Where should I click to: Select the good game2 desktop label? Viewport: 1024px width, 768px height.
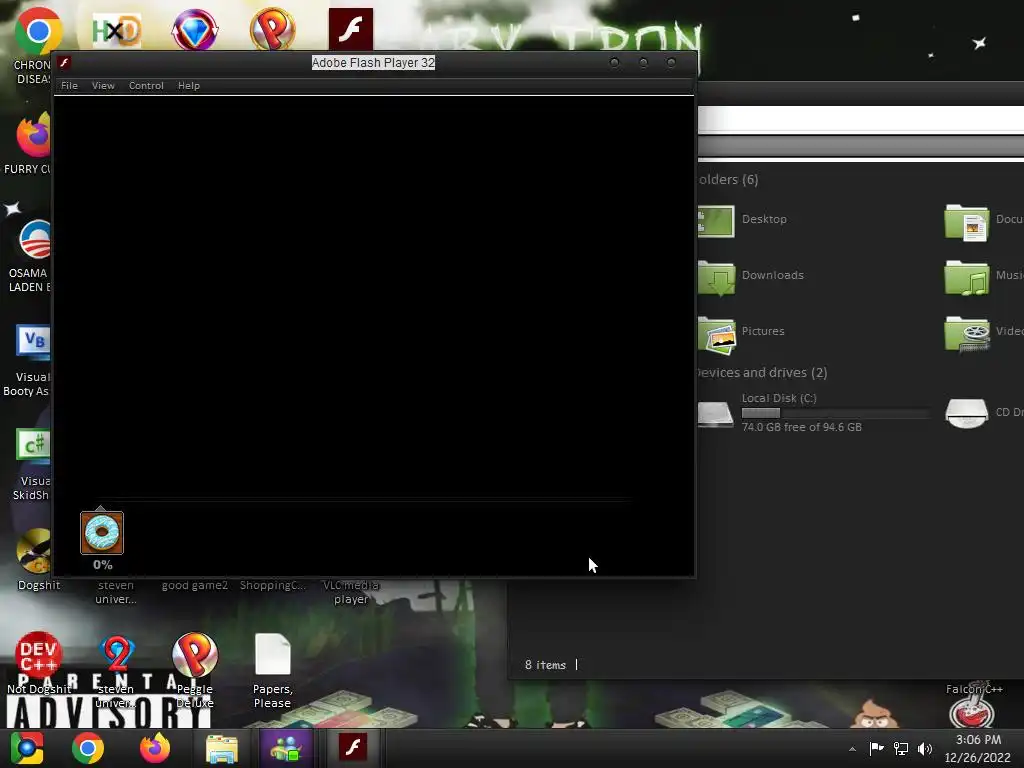[x=195, y=585]
